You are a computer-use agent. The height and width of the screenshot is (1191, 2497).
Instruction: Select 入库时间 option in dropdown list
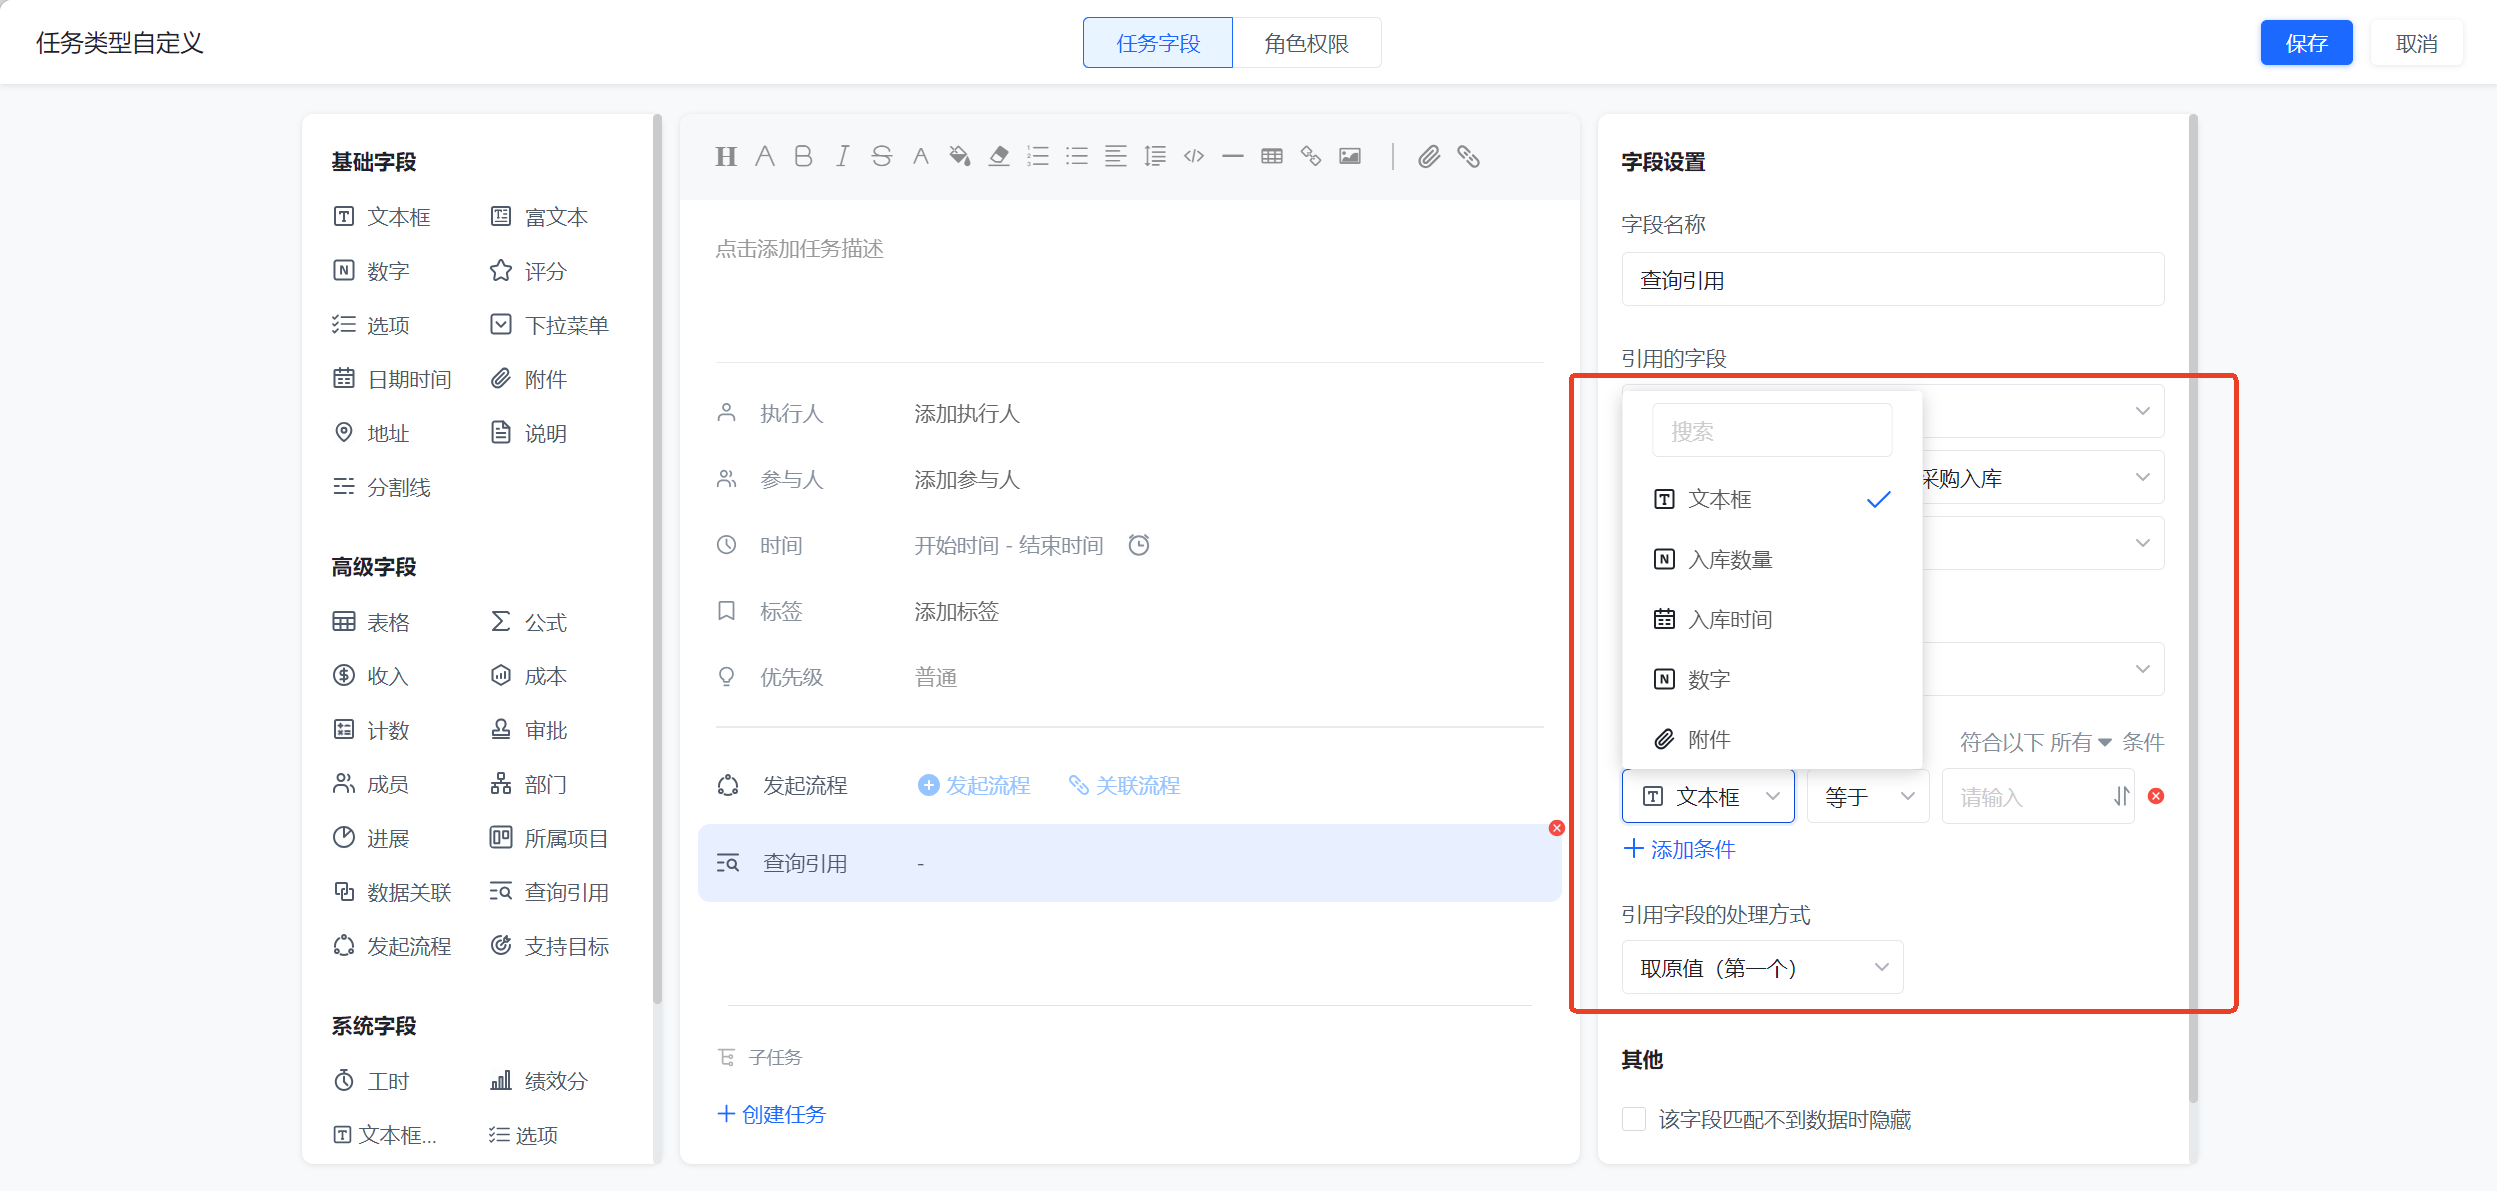pos(1772,619)
